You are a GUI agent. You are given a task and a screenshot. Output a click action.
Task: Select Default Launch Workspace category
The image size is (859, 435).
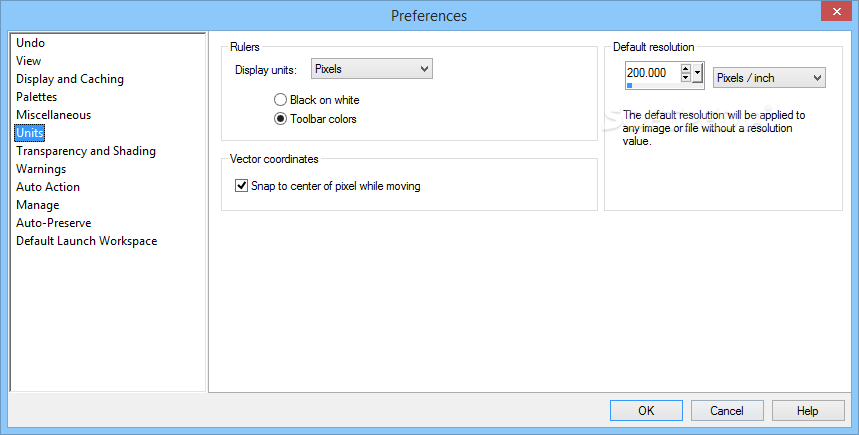[86, 241]
